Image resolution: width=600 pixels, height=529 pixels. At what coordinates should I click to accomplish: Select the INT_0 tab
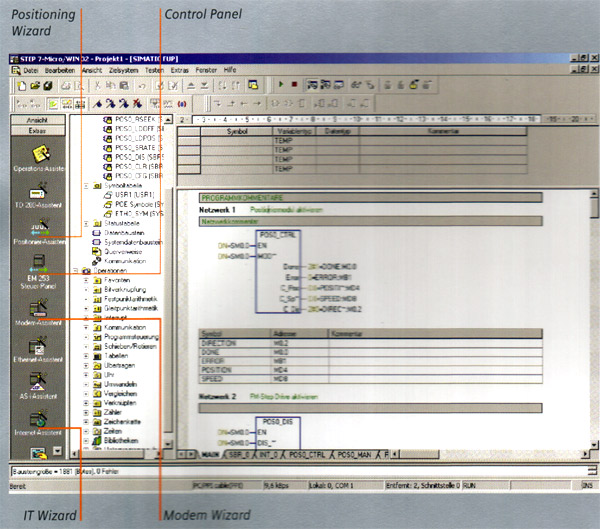[x=268, y=455]
